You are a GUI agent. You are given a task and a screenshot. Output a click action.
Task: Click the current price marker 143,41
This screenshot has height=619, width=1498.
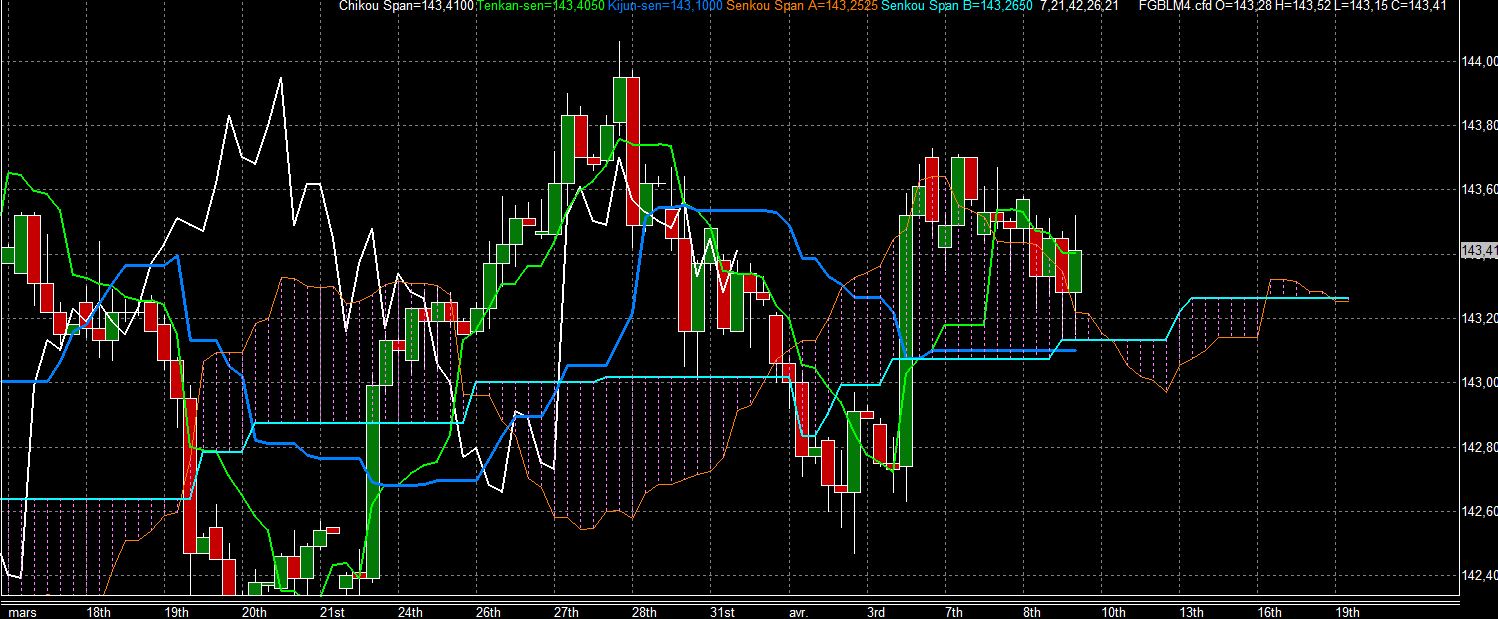[x=1479, y=250]
